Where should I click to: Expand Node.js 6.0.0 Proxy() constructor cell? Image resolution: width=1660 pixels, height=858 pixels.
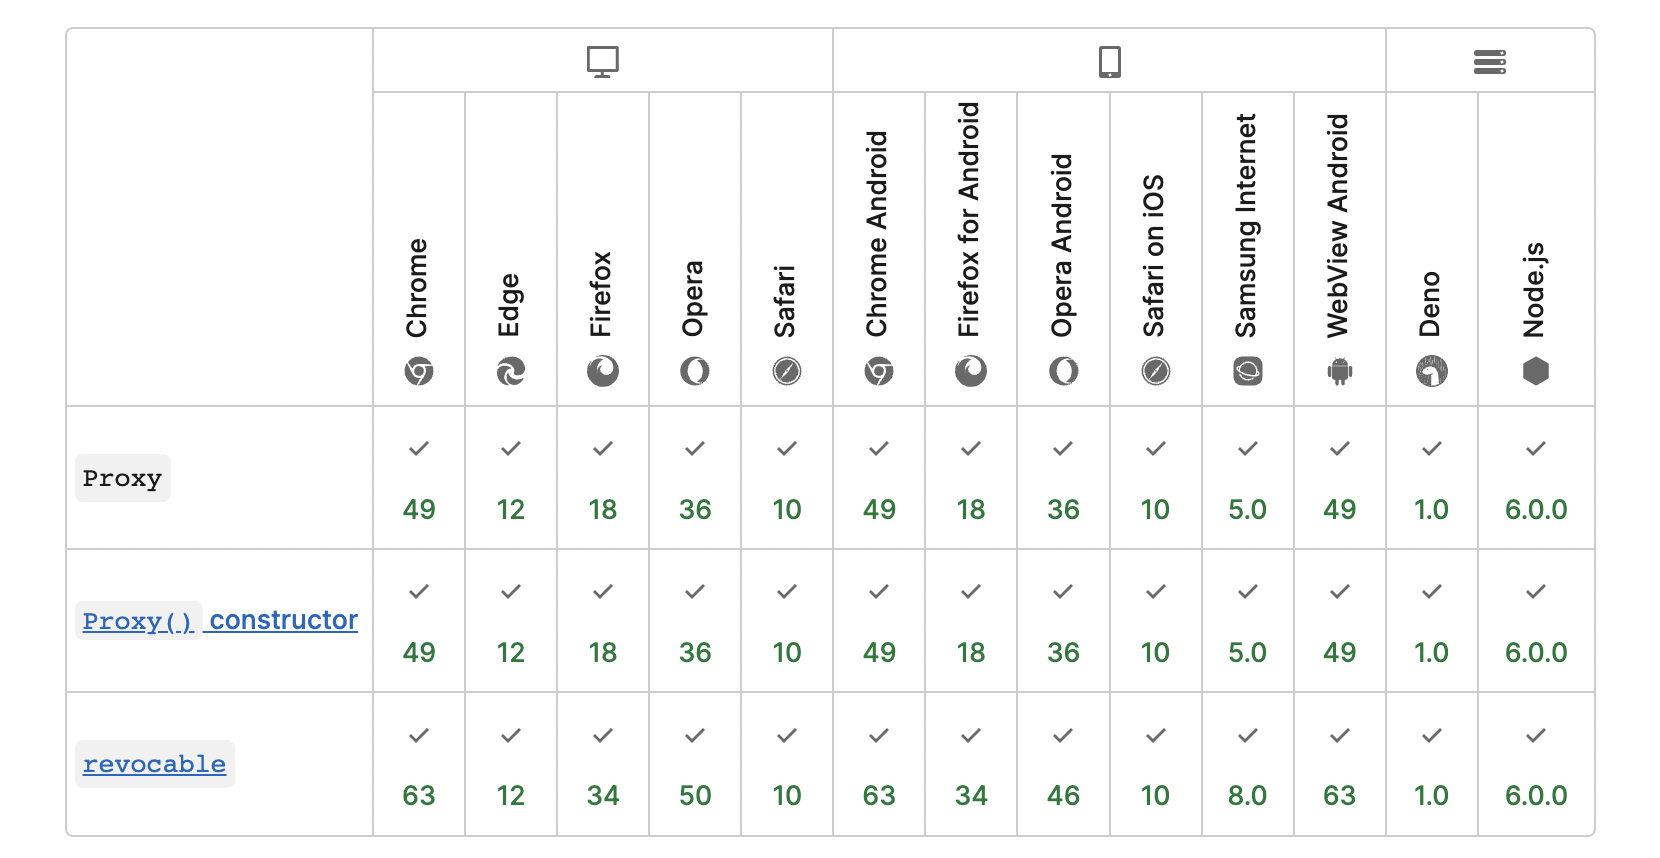(x=1535, y=621)
